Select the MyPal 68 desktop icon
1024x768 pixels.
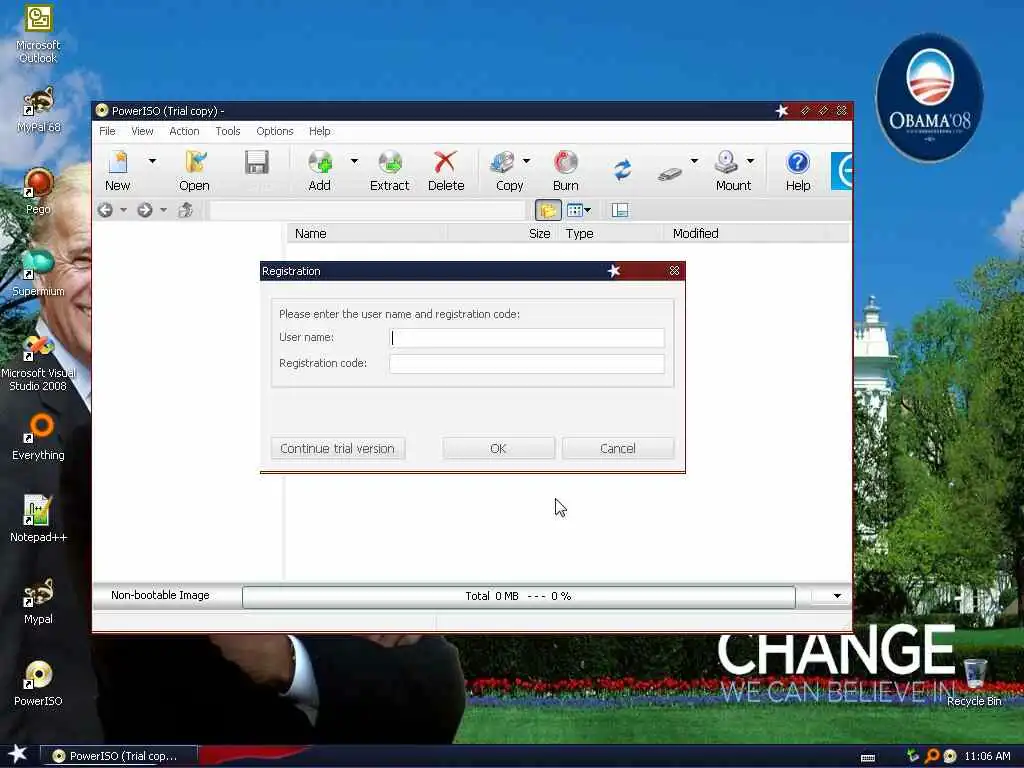(39, 110)
